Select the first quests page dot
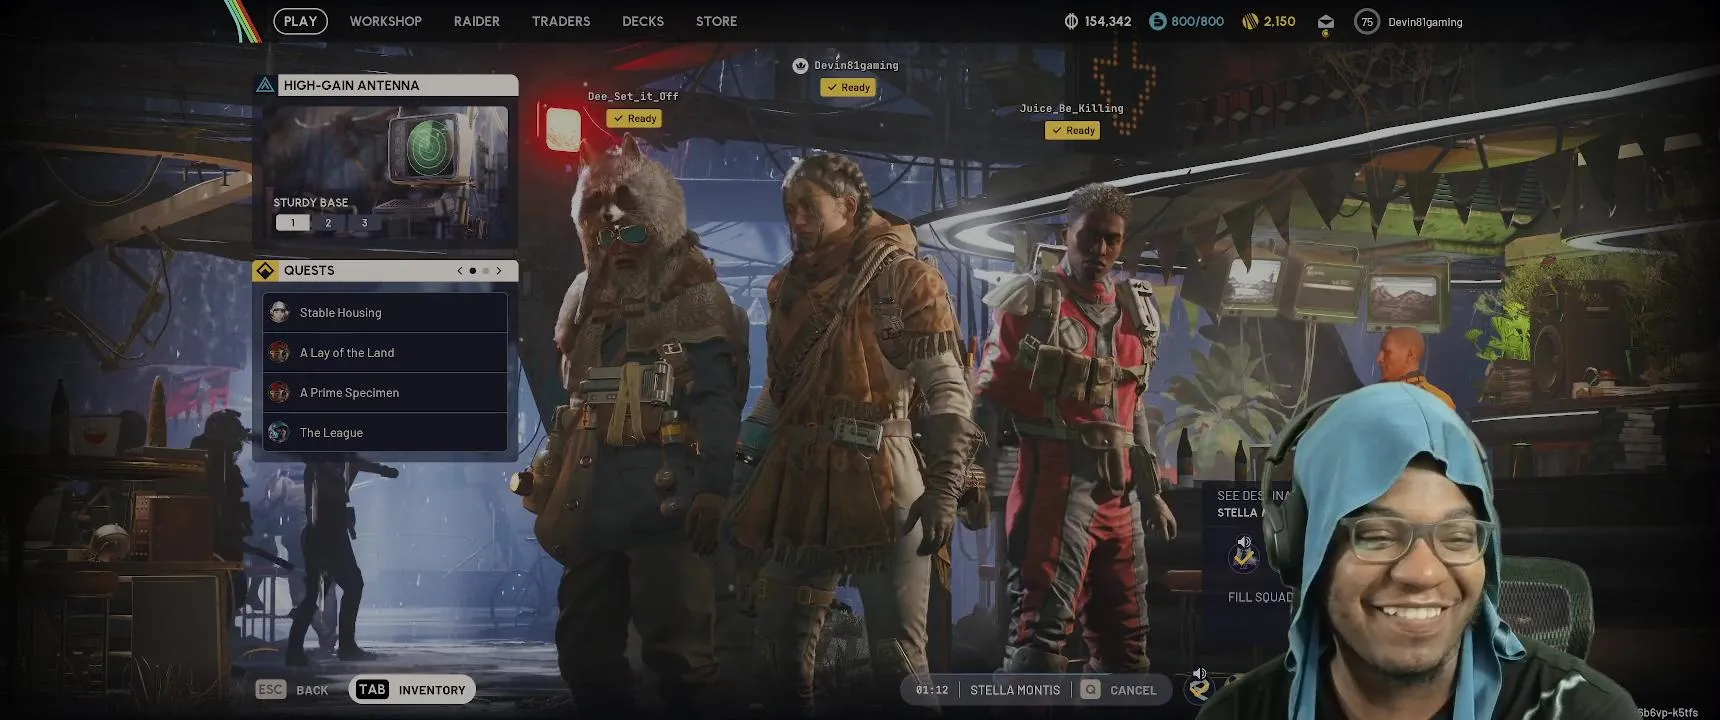Screen dimensions: 1720x720 472,270
